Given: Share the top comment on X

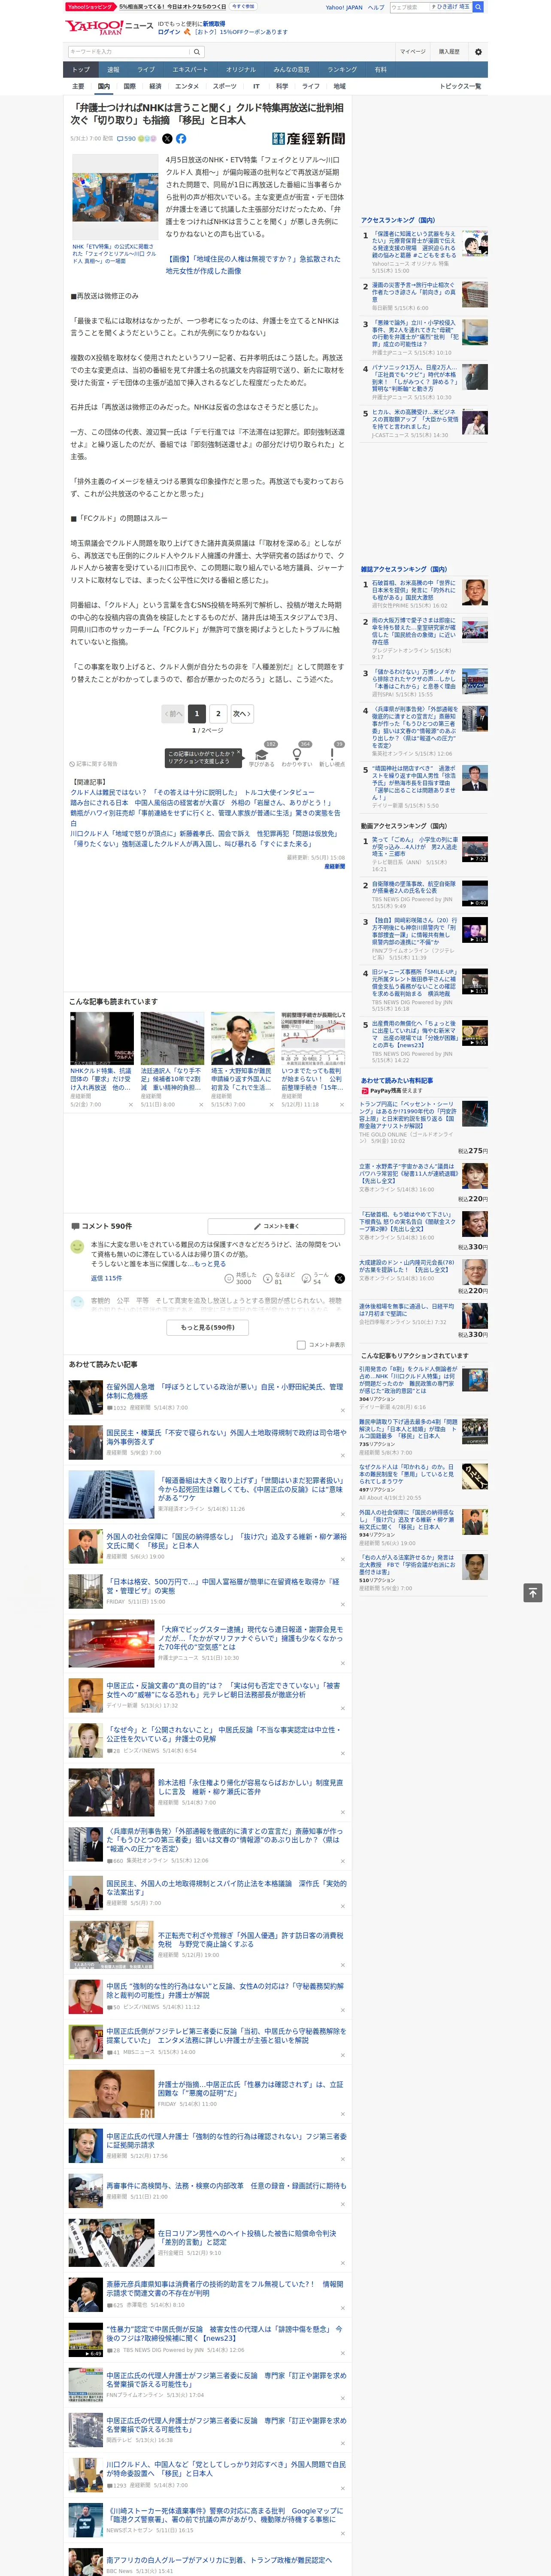Looking at the screenshot, I should 339,1279.
